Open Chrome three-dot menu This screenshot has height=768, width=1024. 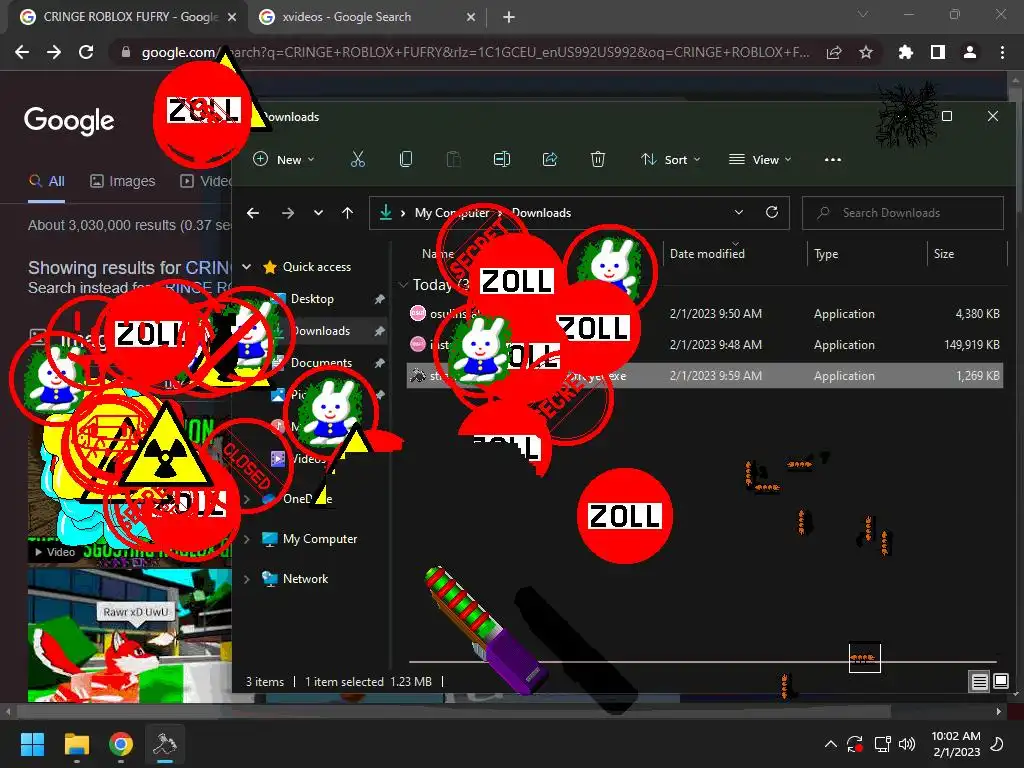tap(1002, 52)
